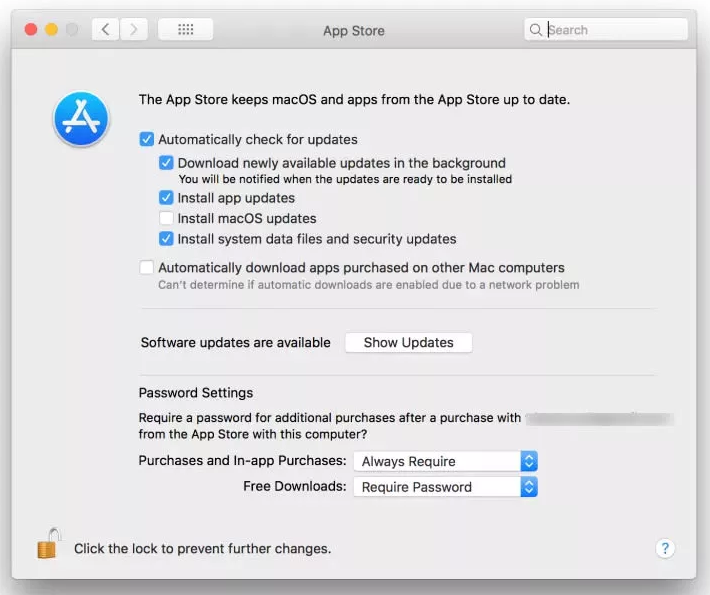
Task: Click the forward navigation arrow
Action: 134,30
